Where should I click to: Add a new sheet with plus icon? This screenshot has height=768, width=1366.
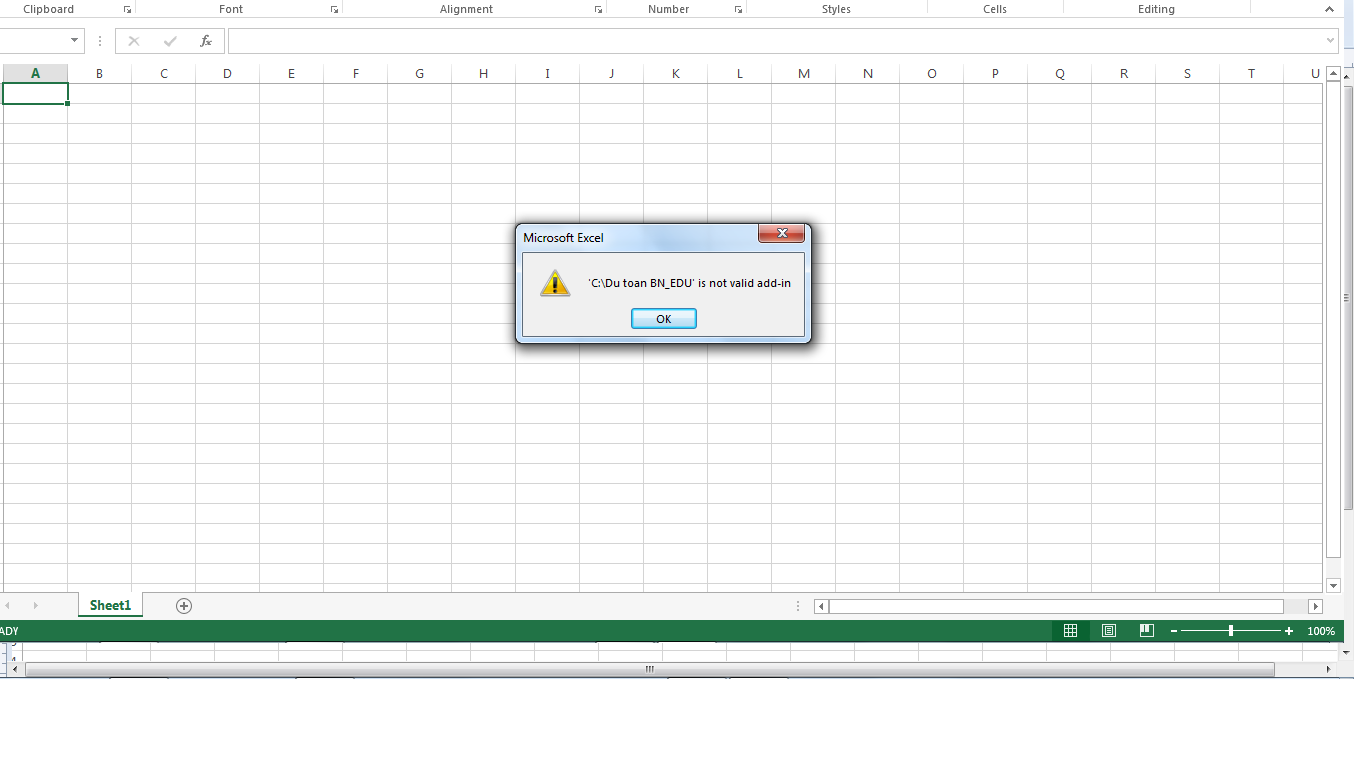(184, 606)
